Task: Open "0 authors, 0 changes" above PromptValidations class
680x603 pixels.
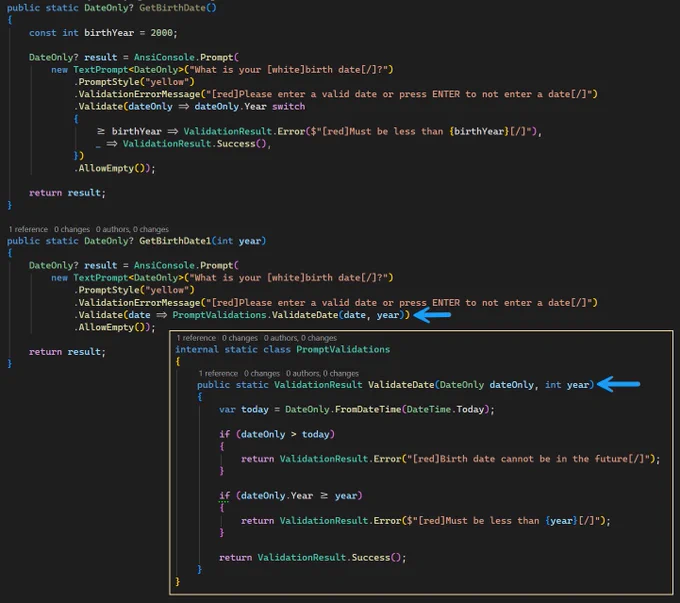Action: coord(300,338)
